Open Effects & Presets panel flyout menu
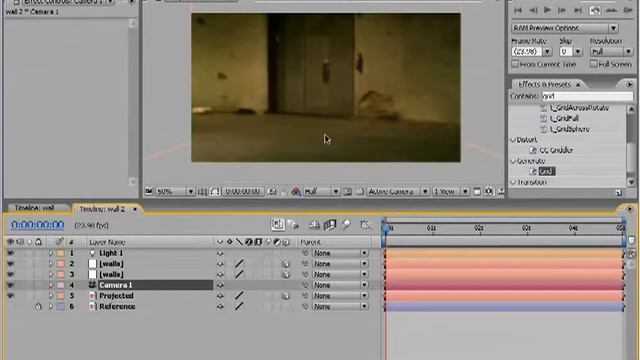The image size is (640, 360). point(629,84)
